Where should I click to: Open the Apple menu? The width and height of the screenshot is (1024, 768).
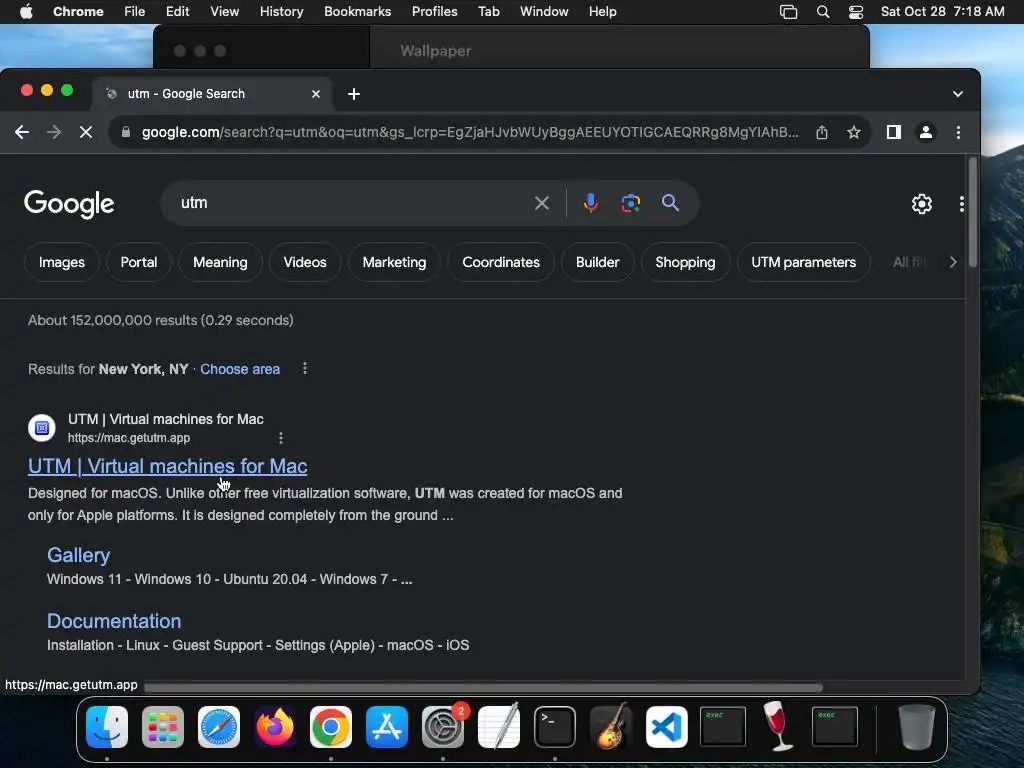tap(26, 12)
